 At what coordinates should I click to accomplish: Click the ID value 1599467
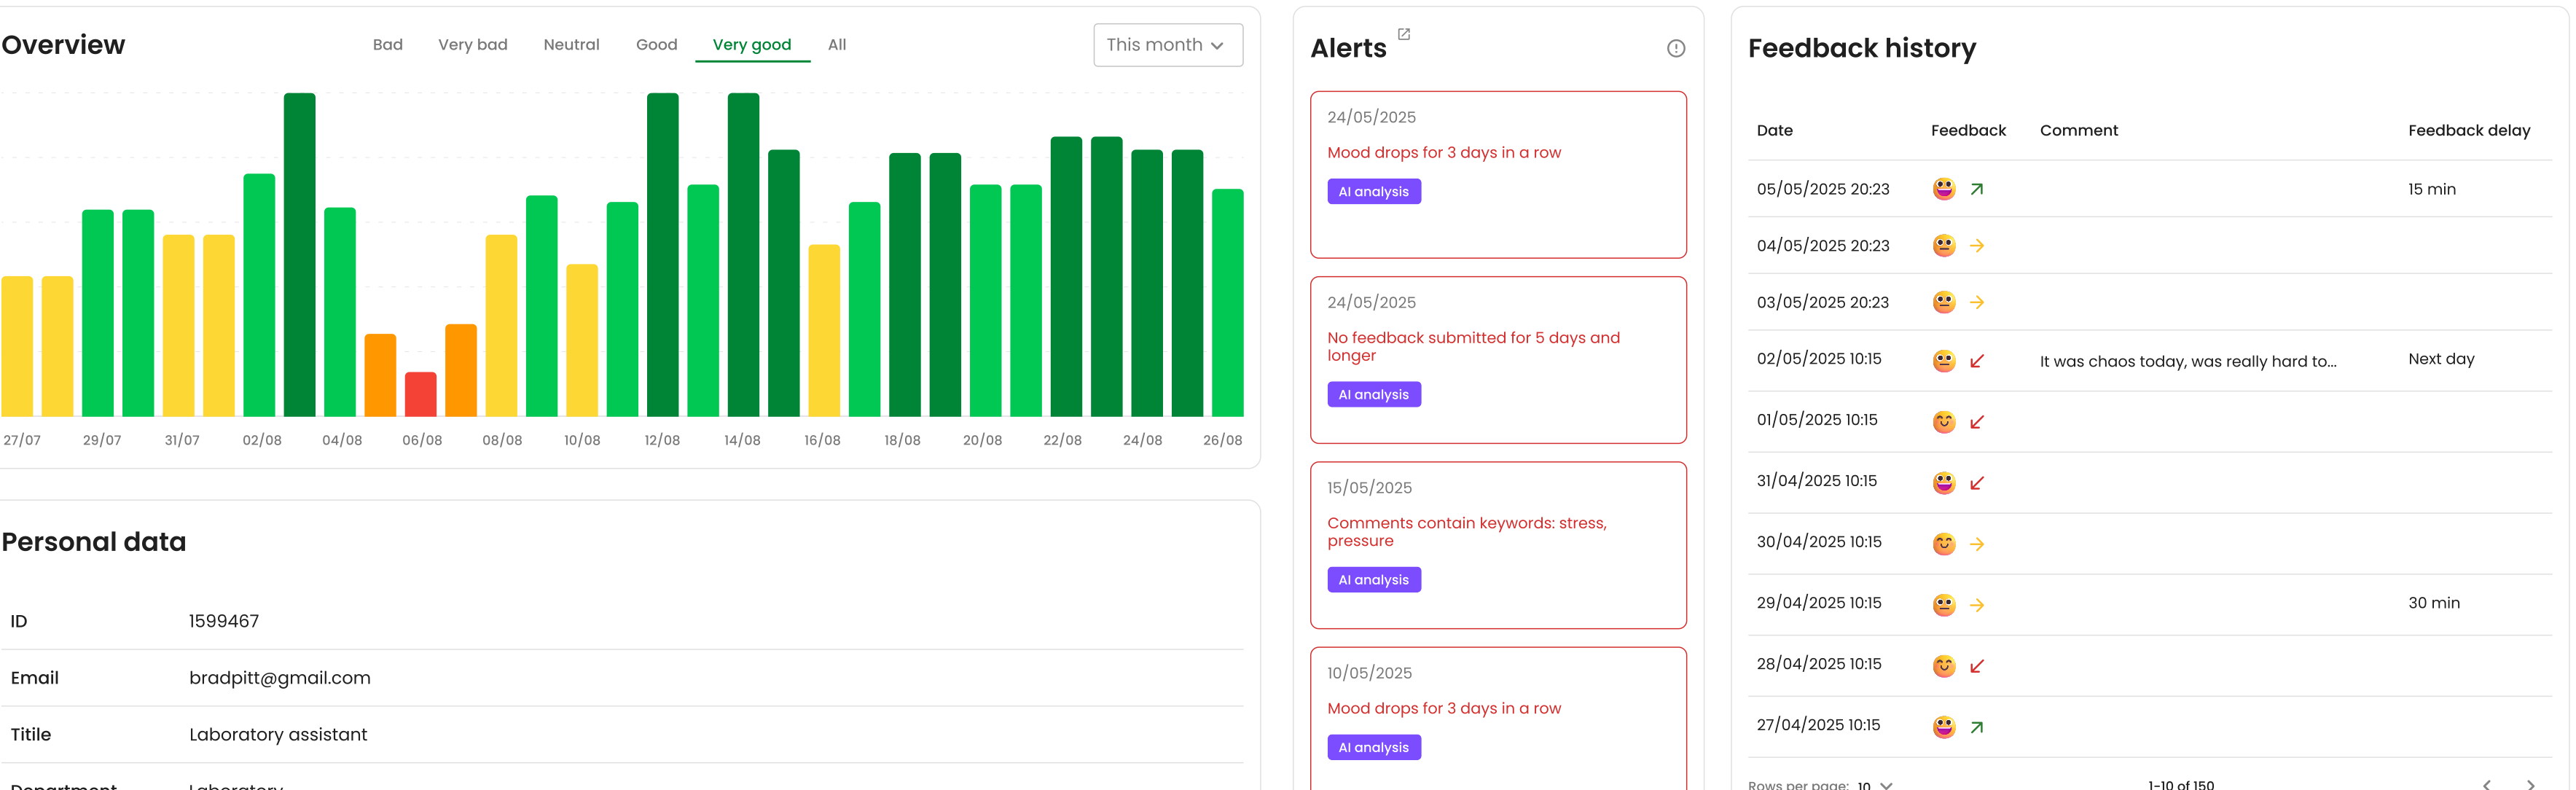[x=224, y=621]
